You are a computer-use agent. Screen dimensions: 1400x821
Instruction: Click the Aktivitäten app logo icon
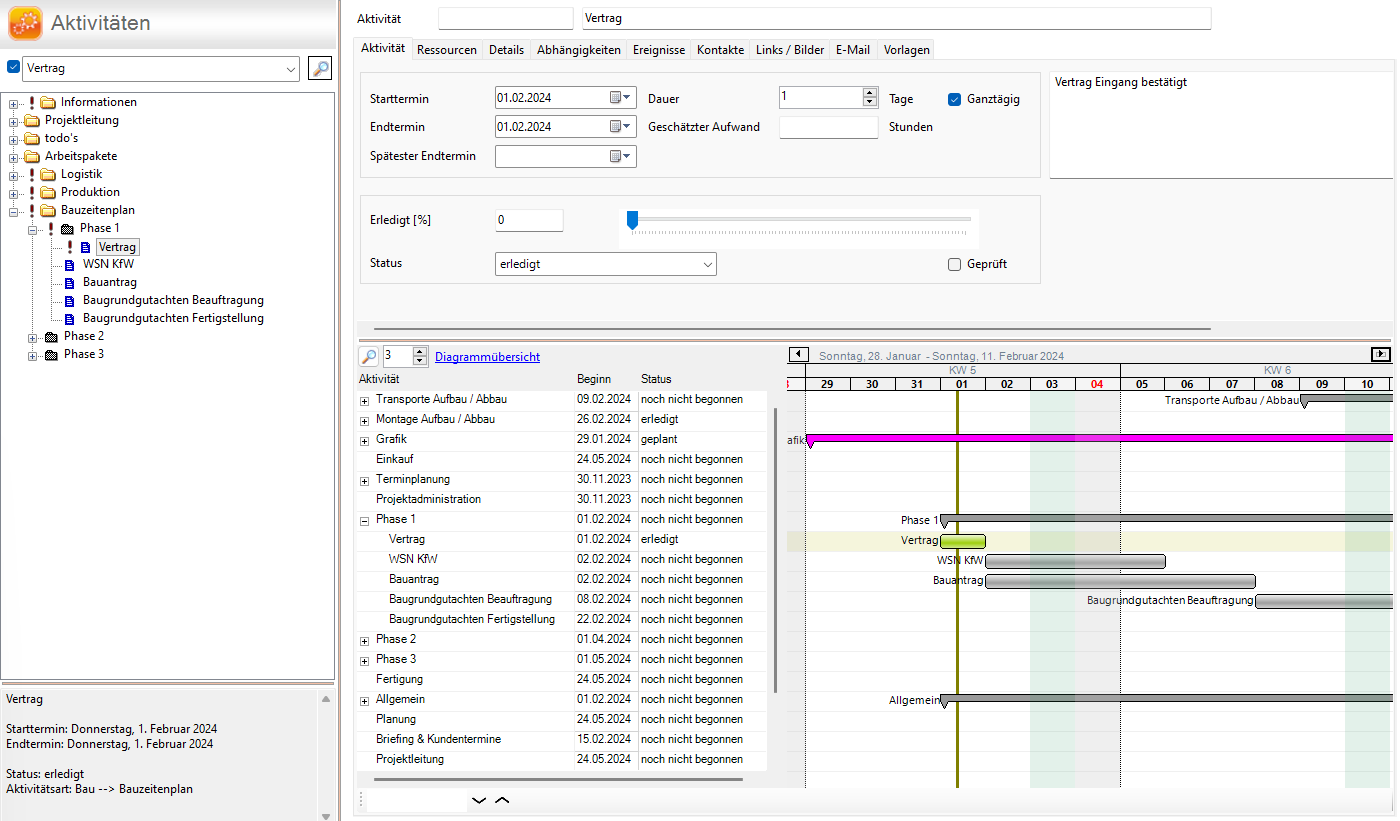tap(25, 23)
